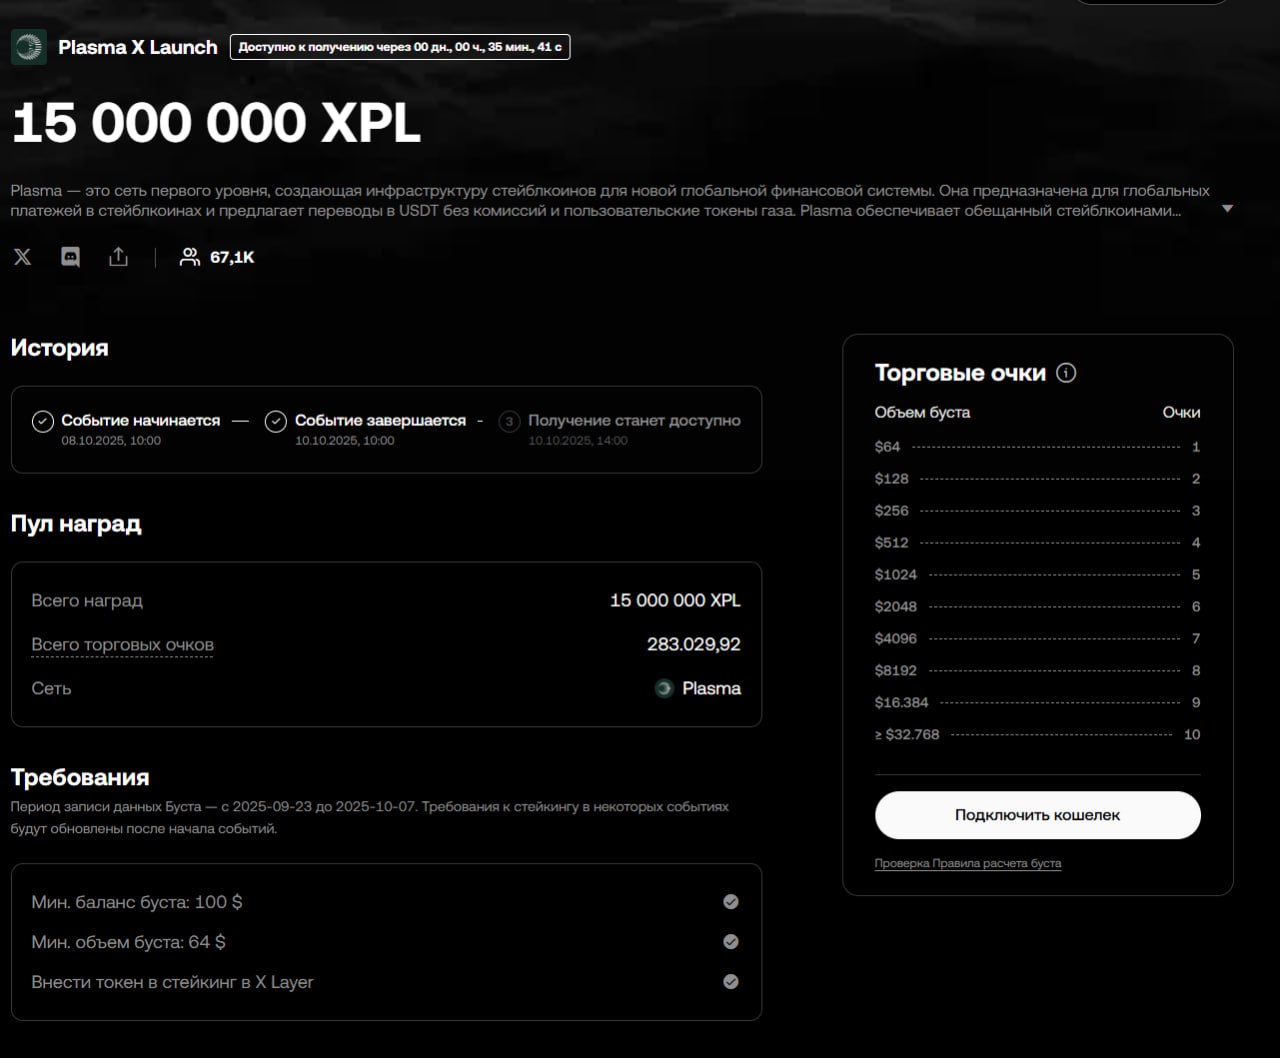1280x1058 pixels.
Task: Open the Discord community icon
Action: pyautogui.click(x=70, y=257)
